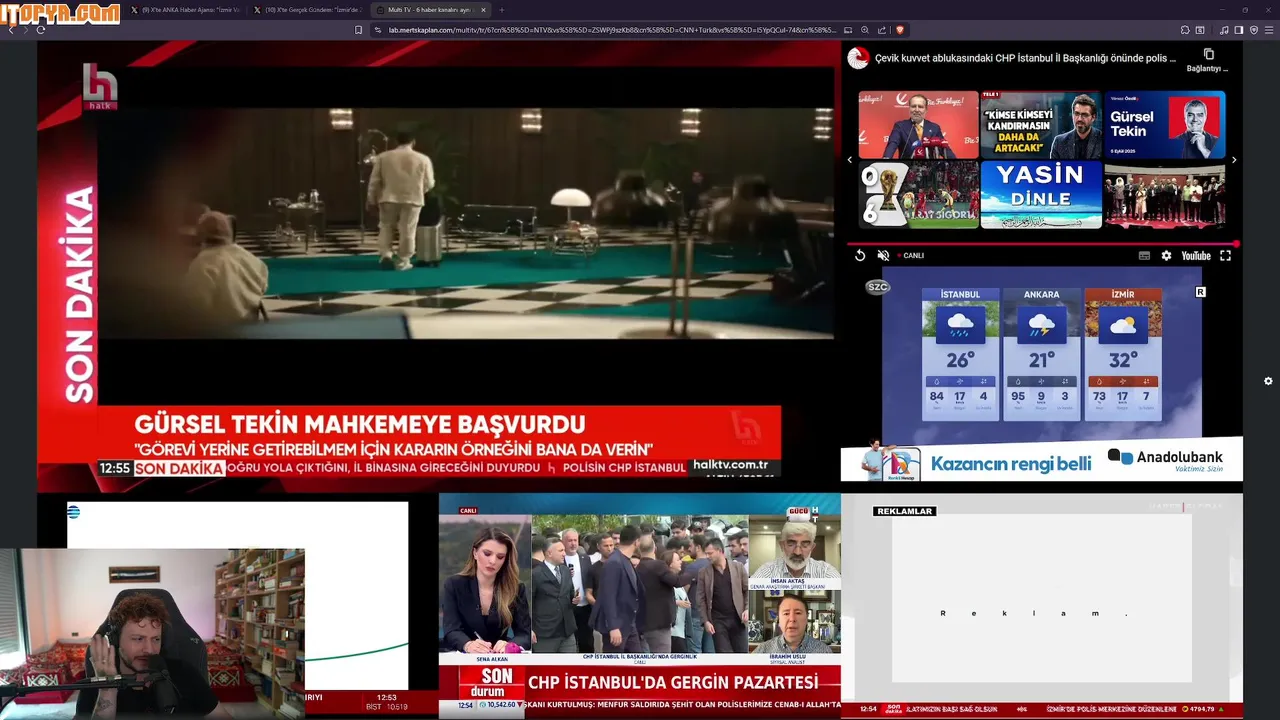Click the webcam overlay of the streamer

click(152, 632)
